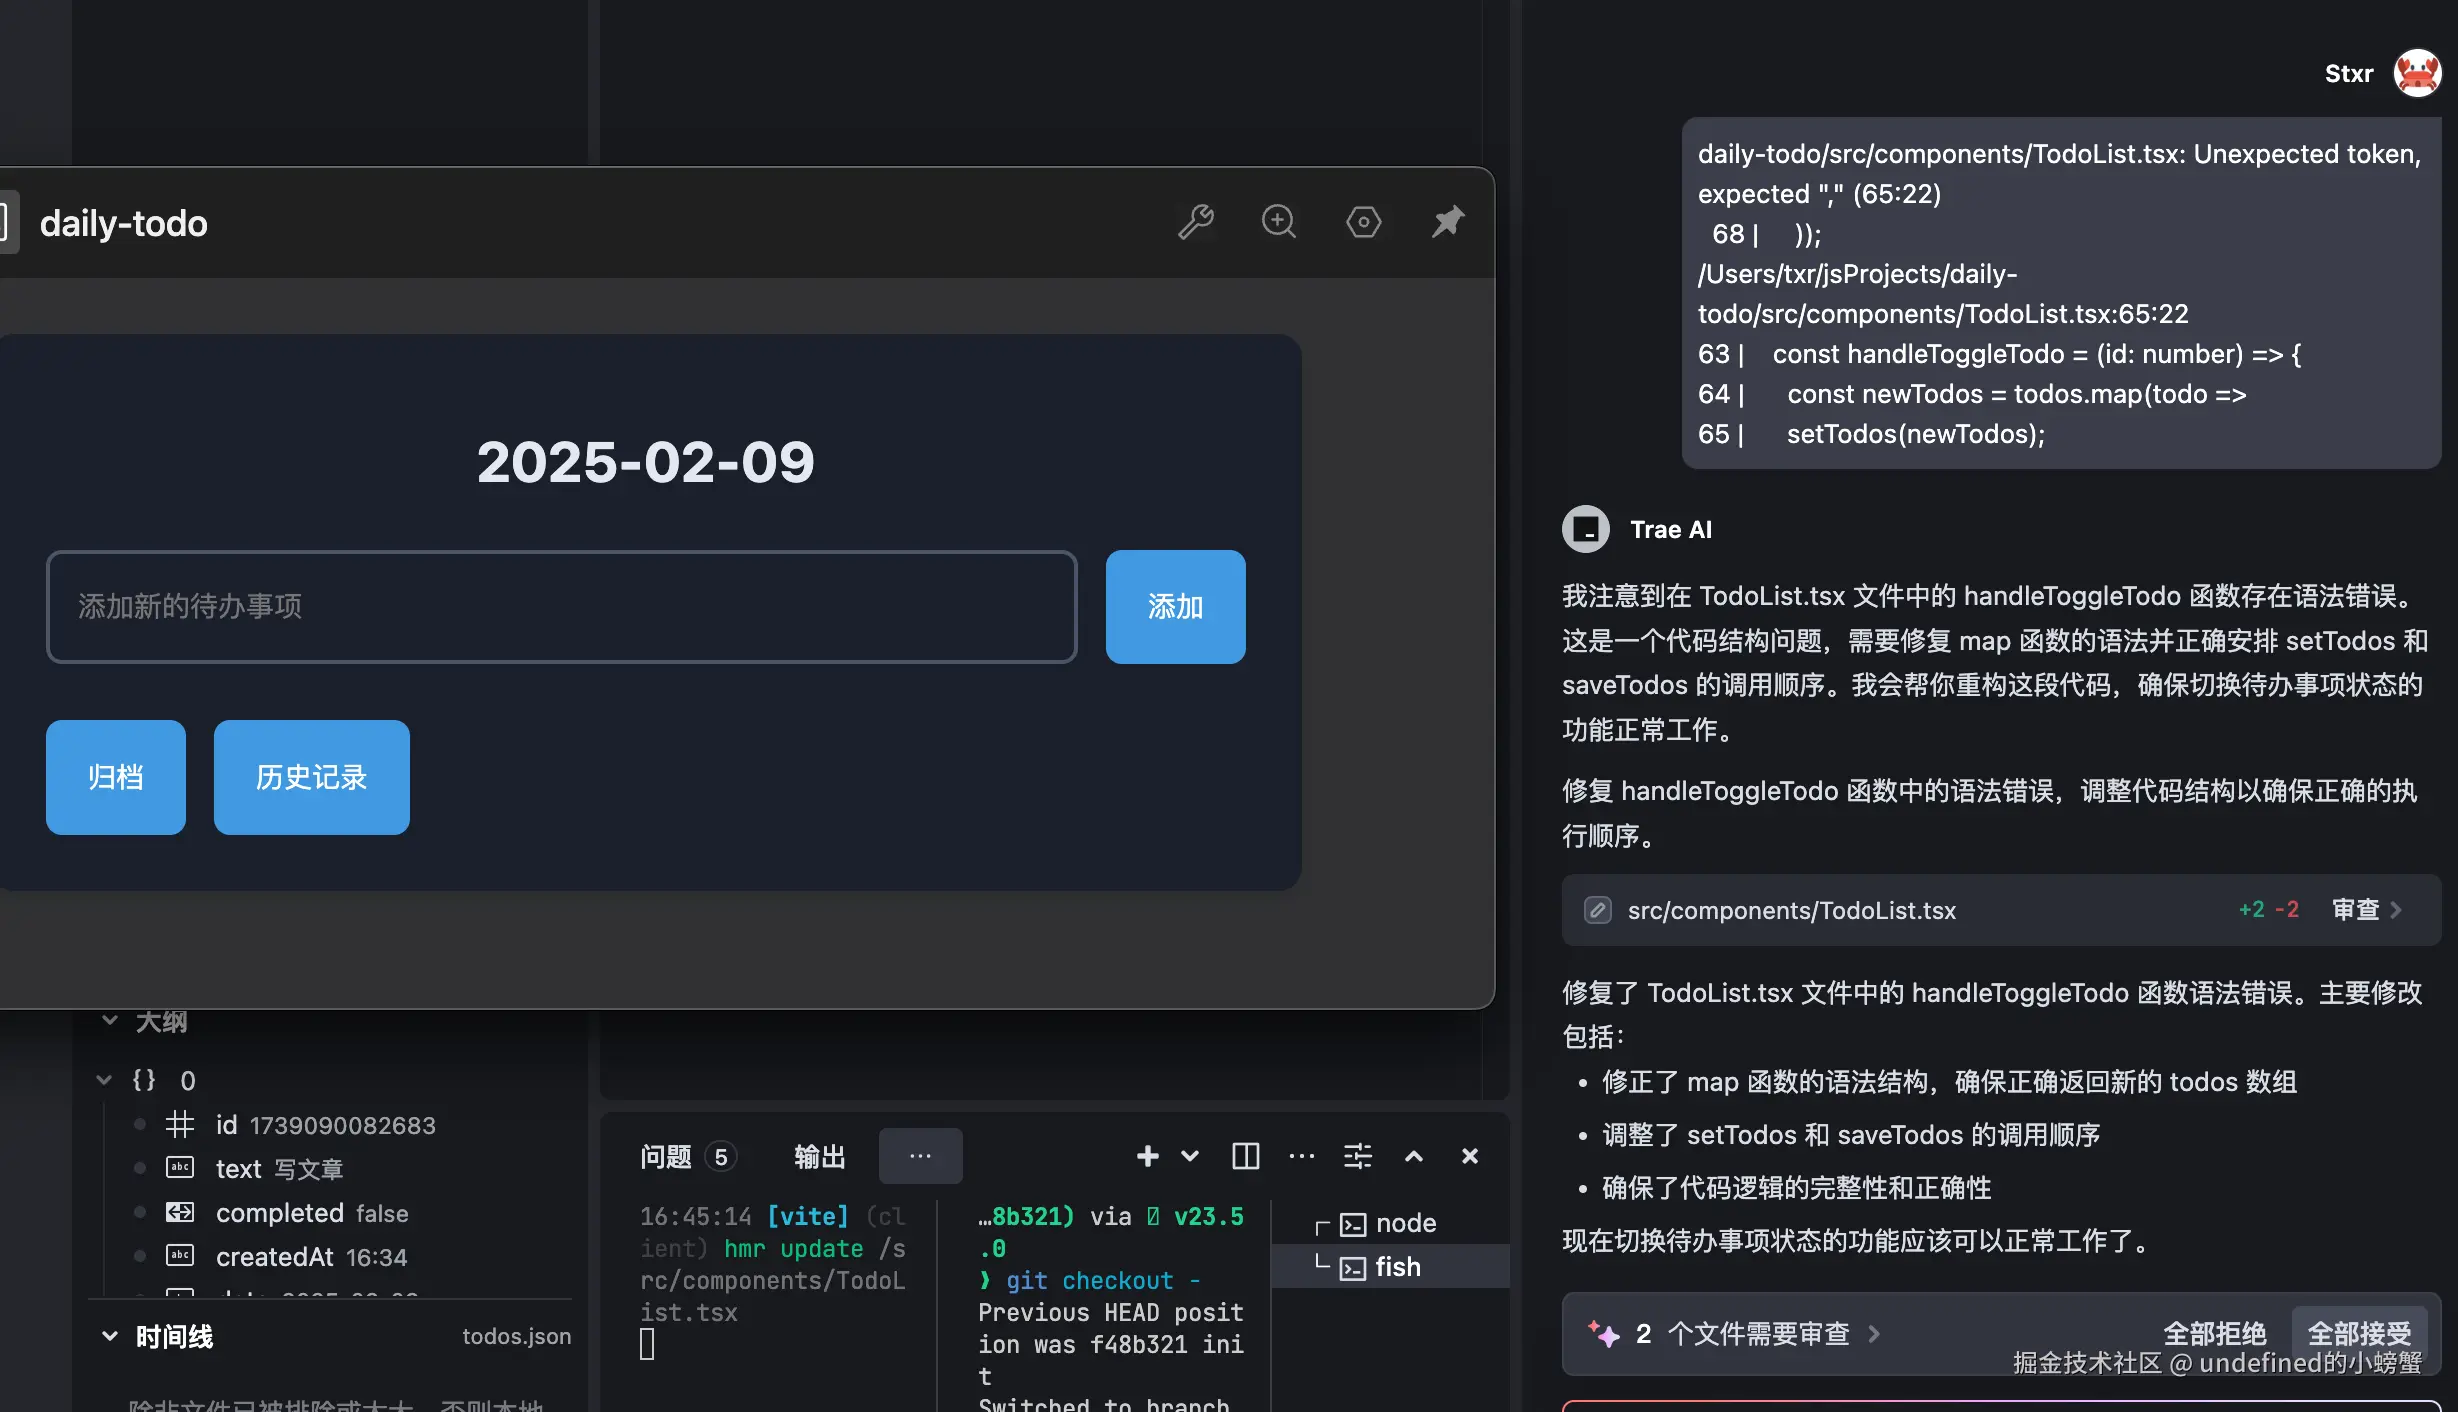The image size is (2458, 1412).
Task: Maximize terminal panel with up chevron
Action: [x=1413, y=1156]
